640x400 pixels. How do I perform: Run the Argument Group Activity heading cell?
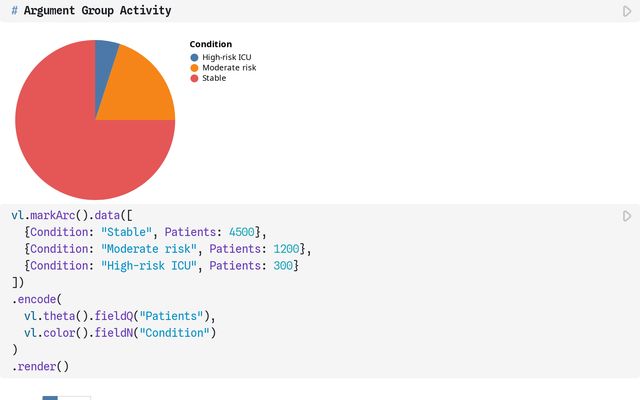[627, 11]
